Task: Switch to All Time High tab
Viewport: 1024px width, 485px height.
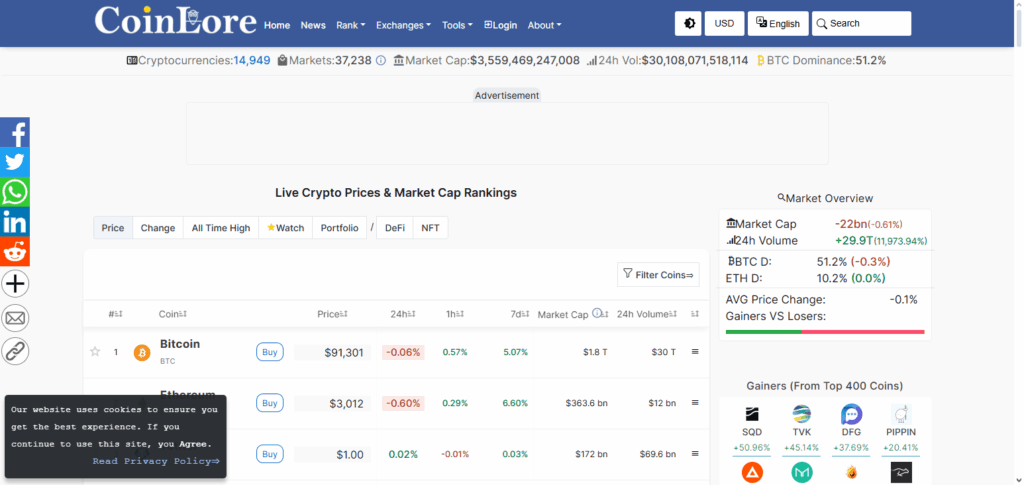Action: [x=221, y=228]
